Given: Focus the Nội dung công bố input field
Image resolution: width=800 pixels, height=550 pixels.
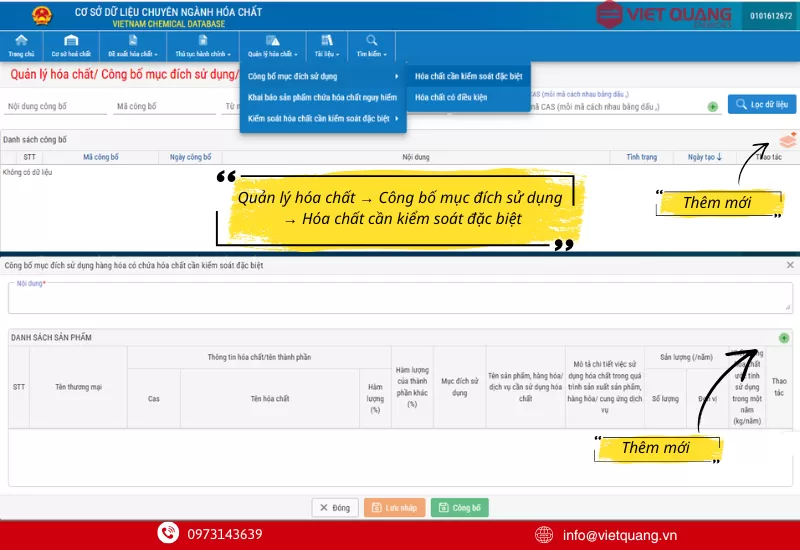Looking at the screenshot, I should (55, 106).
